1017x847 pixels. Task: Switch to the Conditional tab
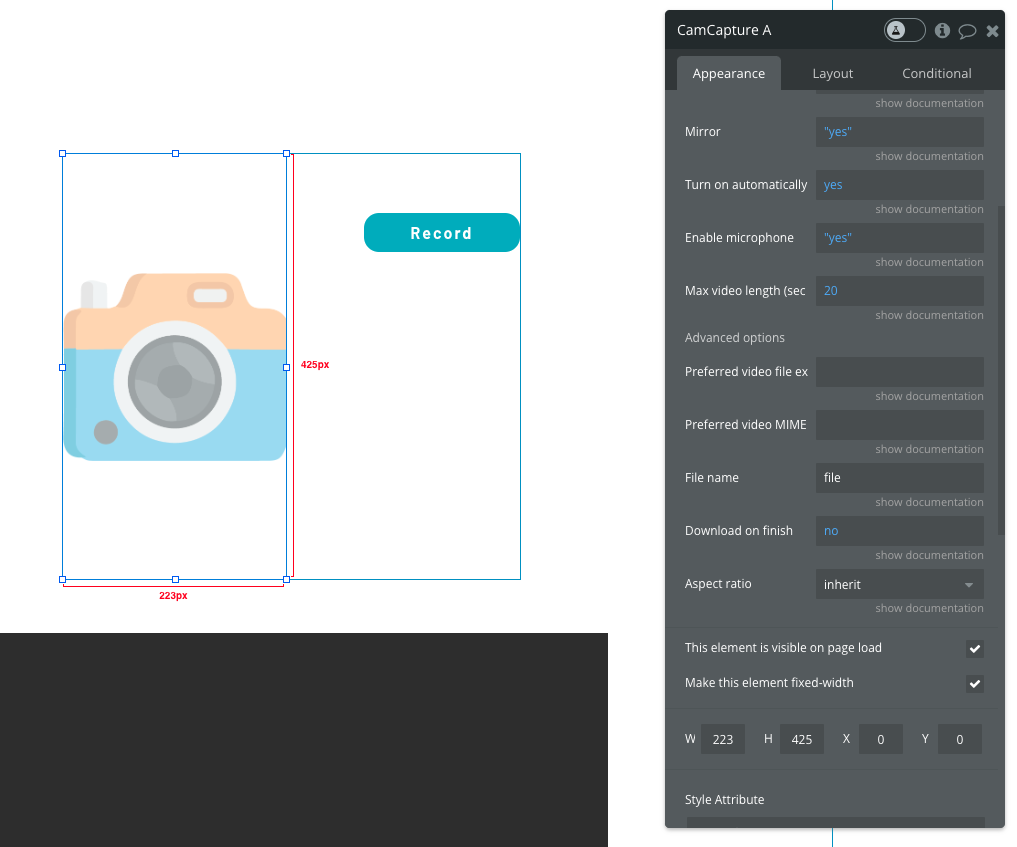click(937, 73)
